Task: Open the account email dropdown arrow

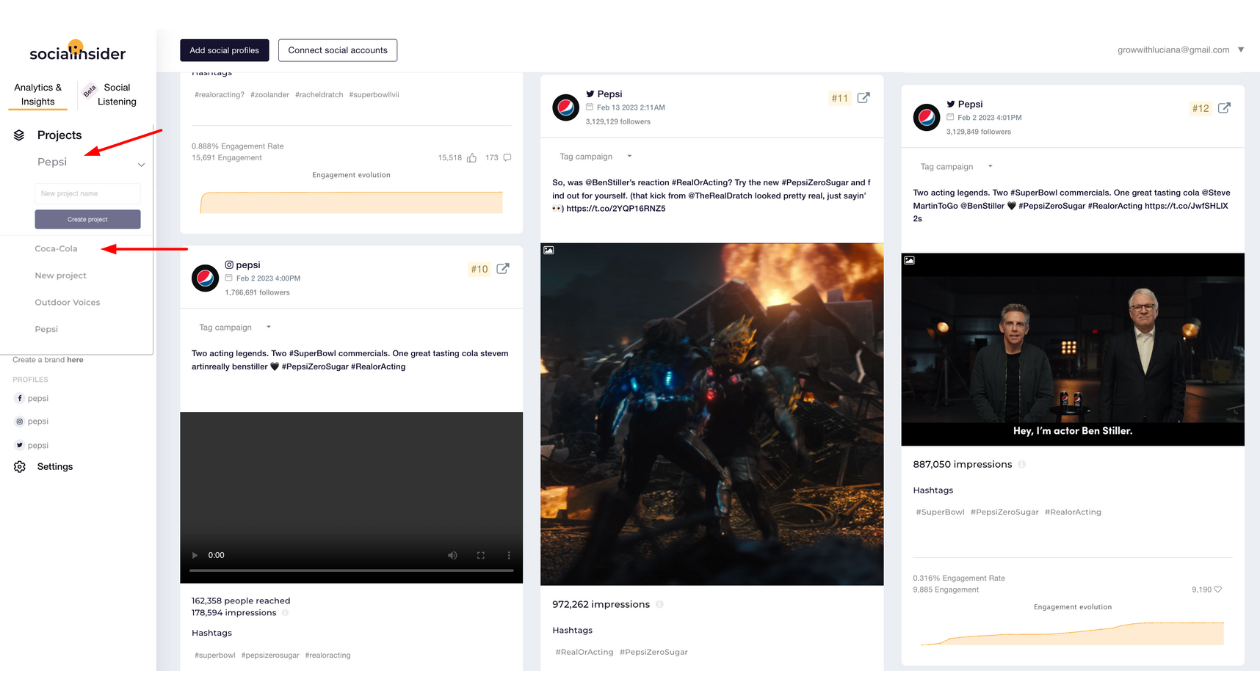Action: (1241, 49)
